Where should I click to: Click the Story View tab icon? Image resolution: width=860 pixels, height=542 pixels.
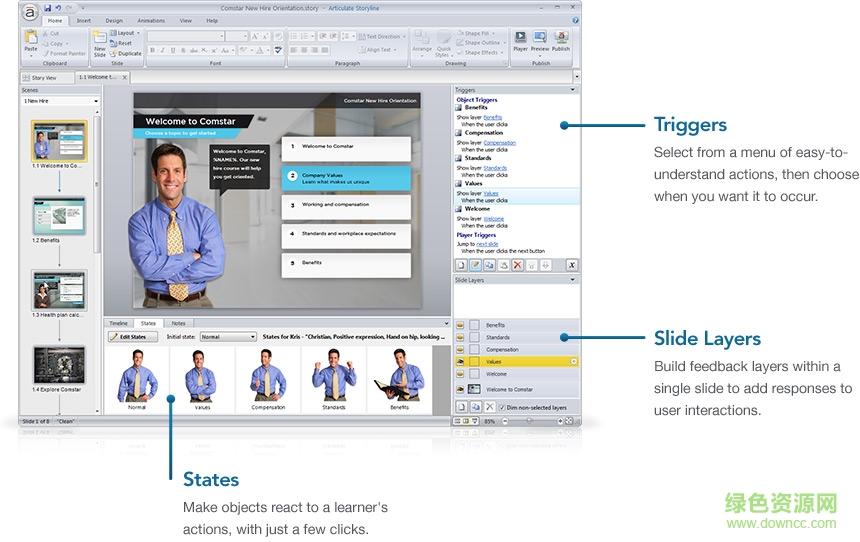tap(39, 77)
